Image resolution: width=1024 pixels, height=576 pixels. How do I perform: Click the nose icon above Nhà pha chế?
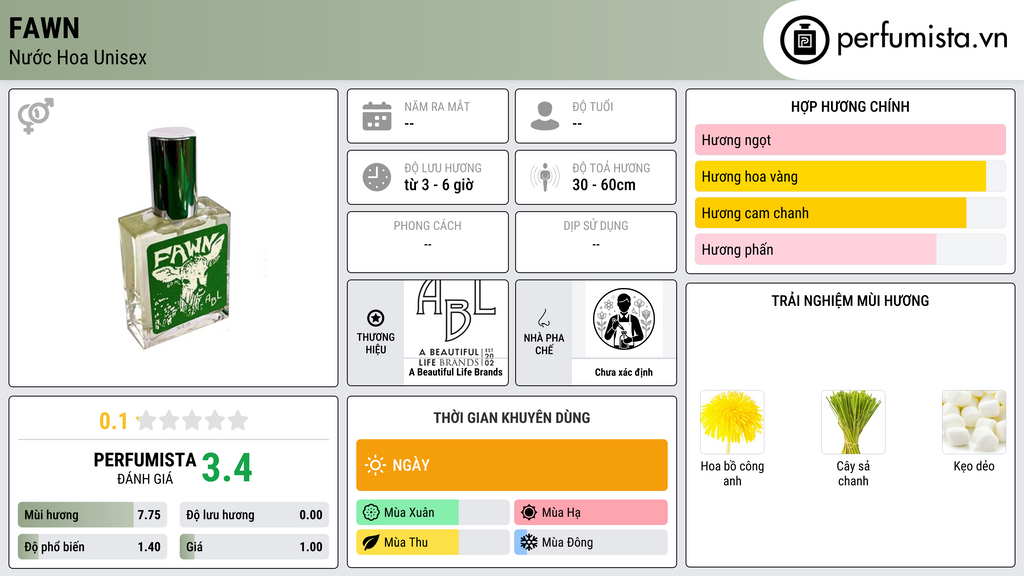point(543,318)
